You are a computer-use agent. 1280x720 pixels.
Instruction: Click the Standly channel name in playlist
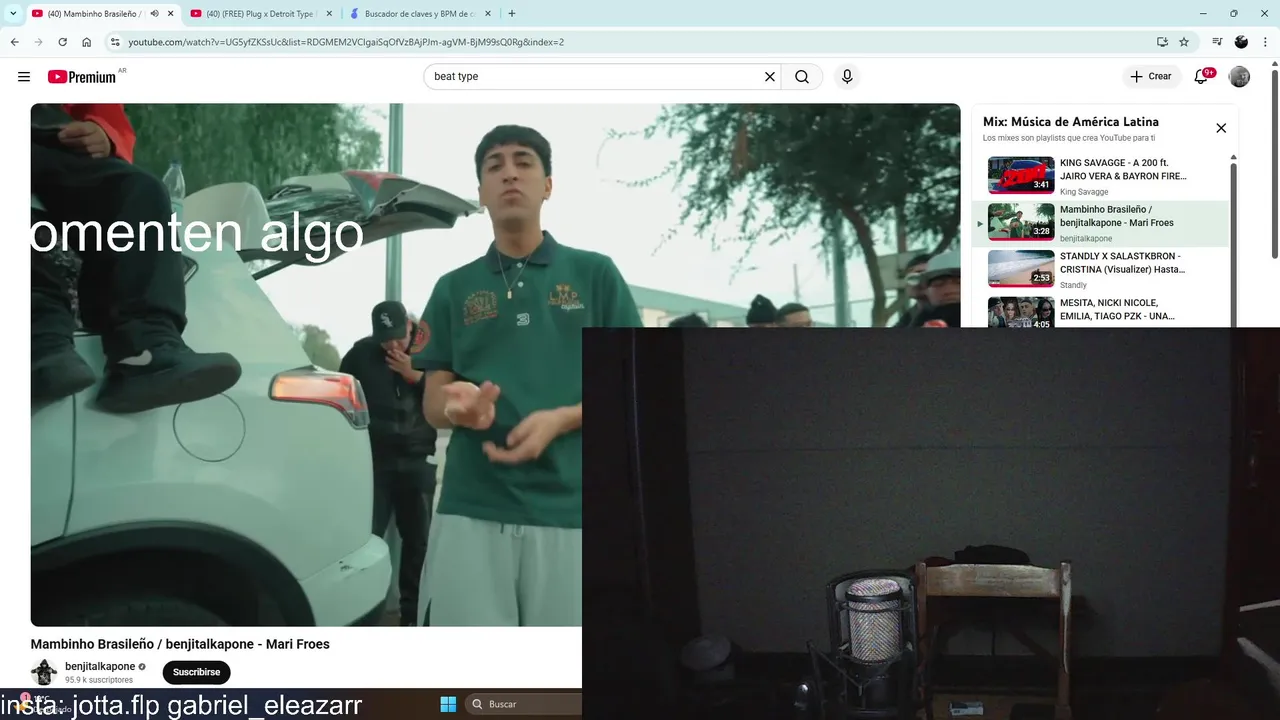[1073, 285]
